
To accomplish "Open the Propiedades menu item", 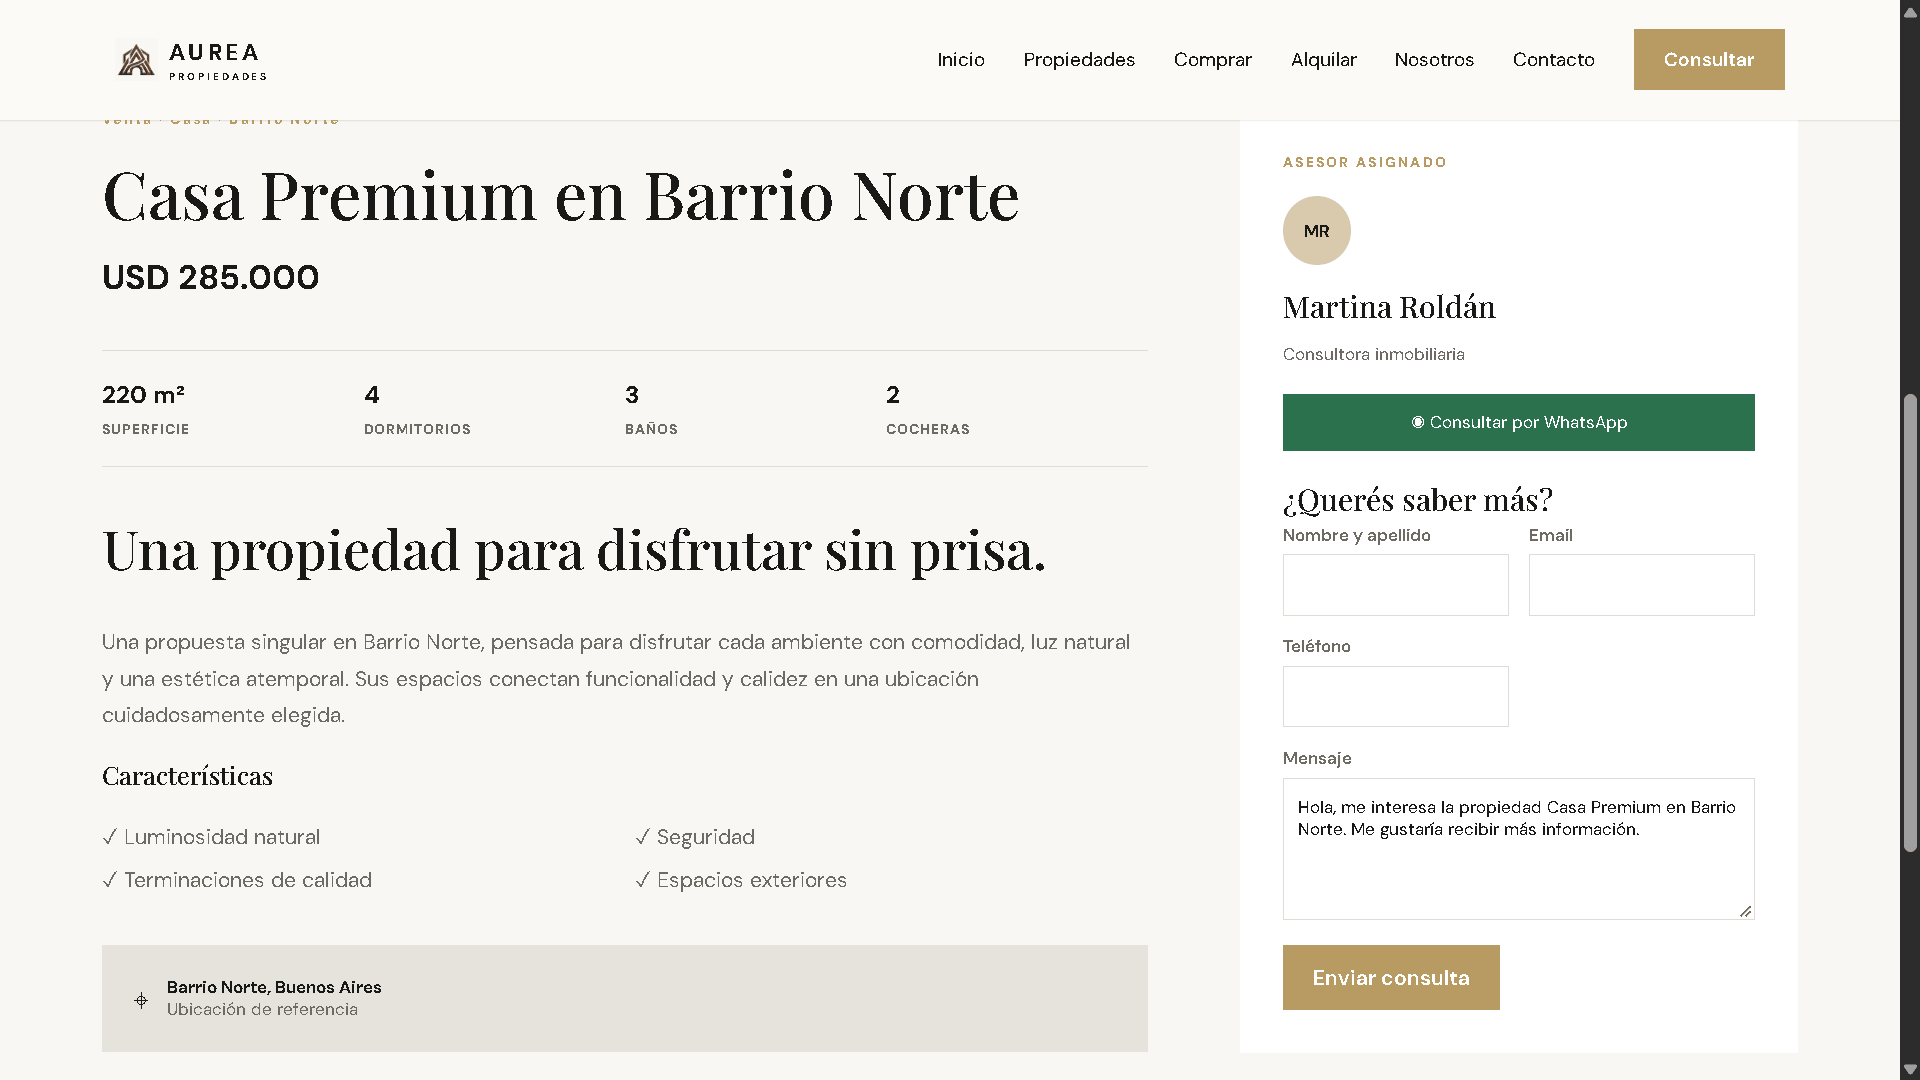I will coord(1079,60).
